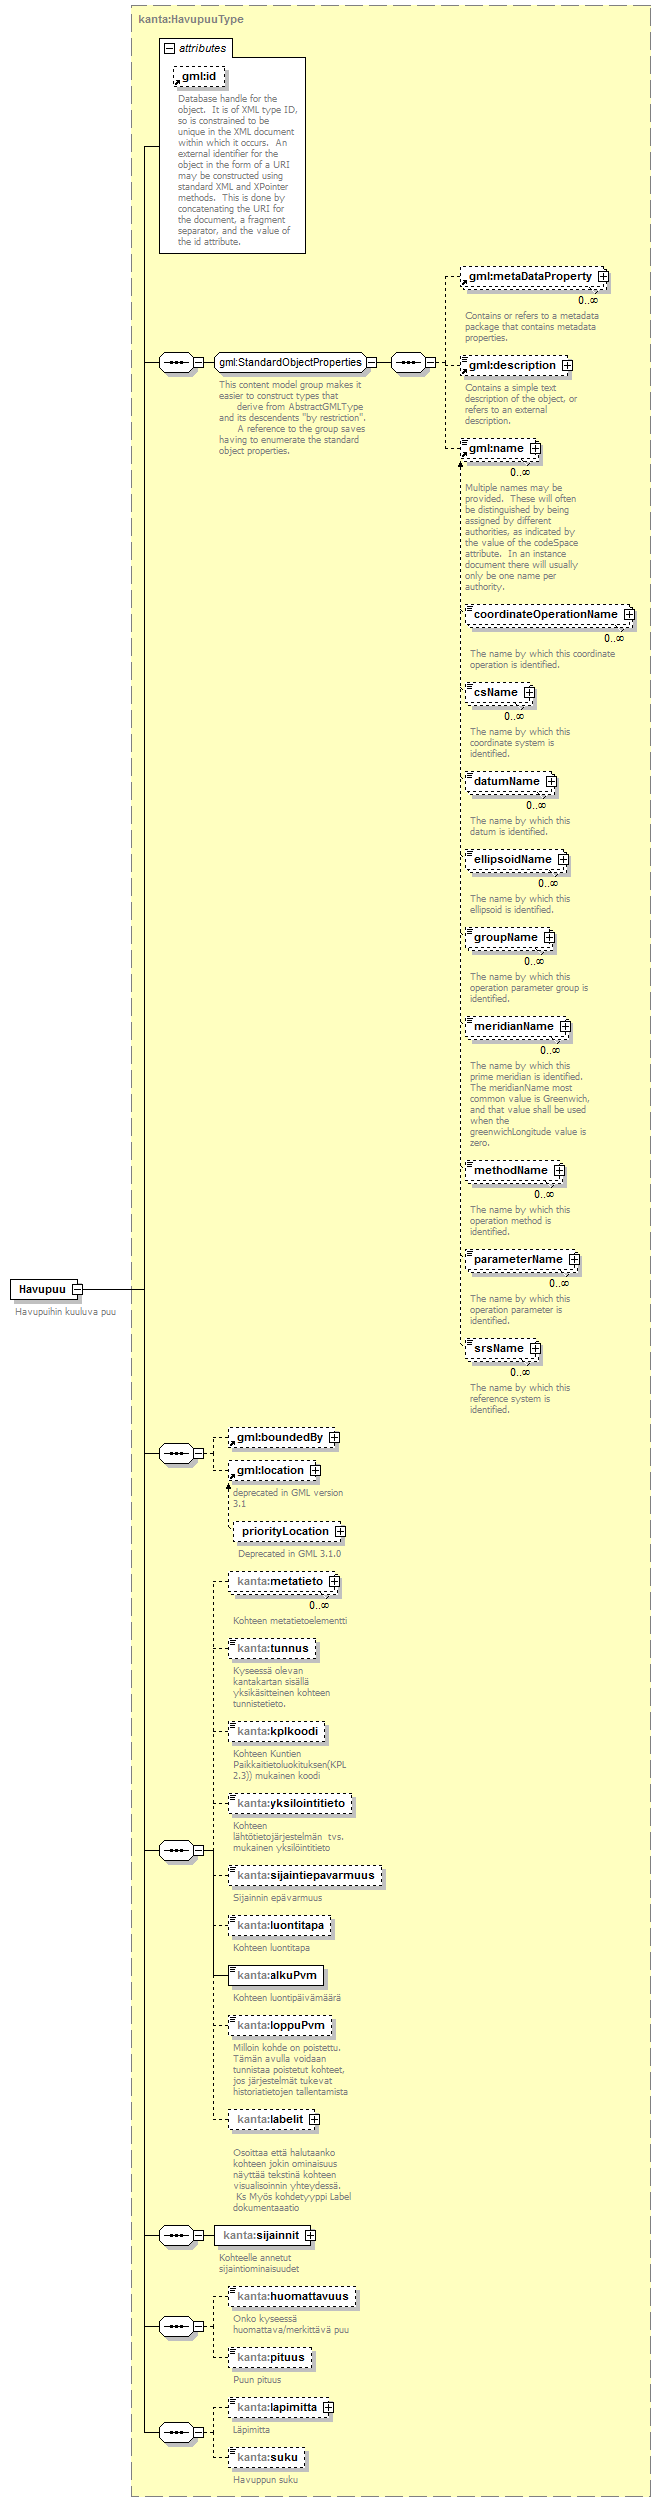Expand methodName element
Viewport: 661px width, 2502px height.
[x=559, y=1170]
